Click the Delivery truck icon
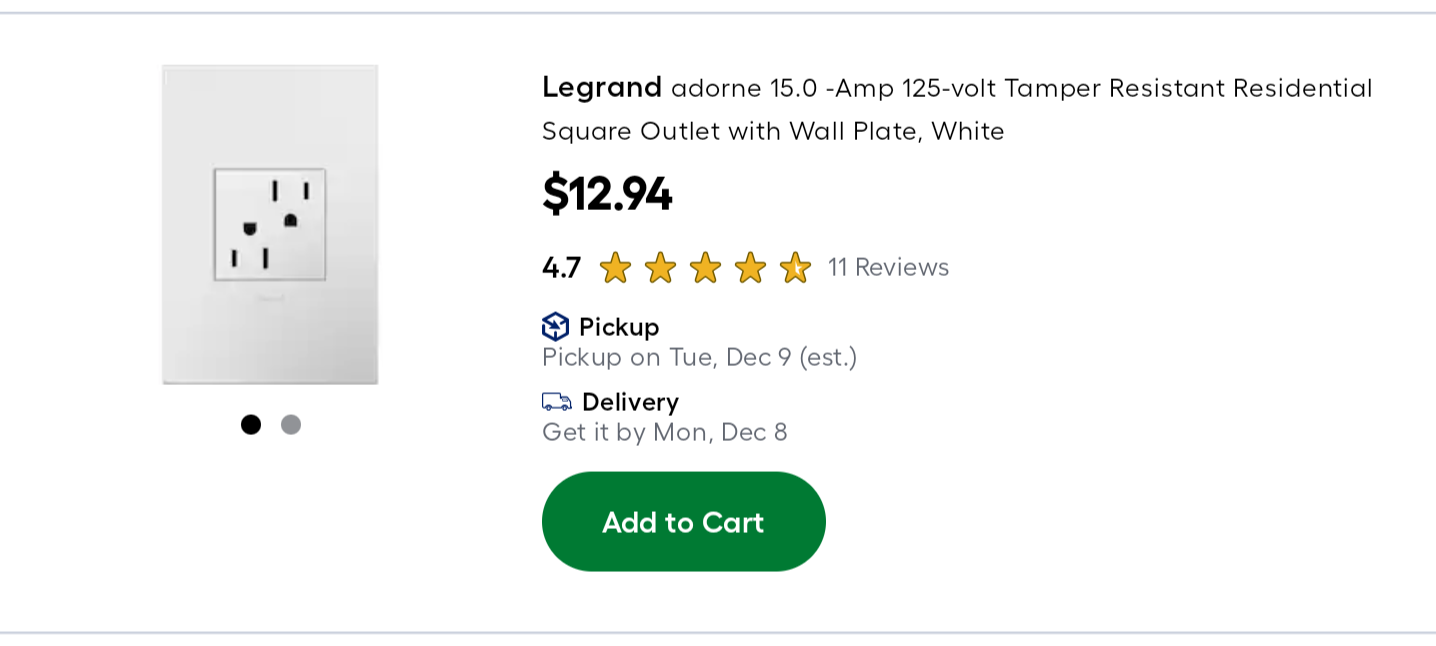1436x646 pixels. coord(557,402)
